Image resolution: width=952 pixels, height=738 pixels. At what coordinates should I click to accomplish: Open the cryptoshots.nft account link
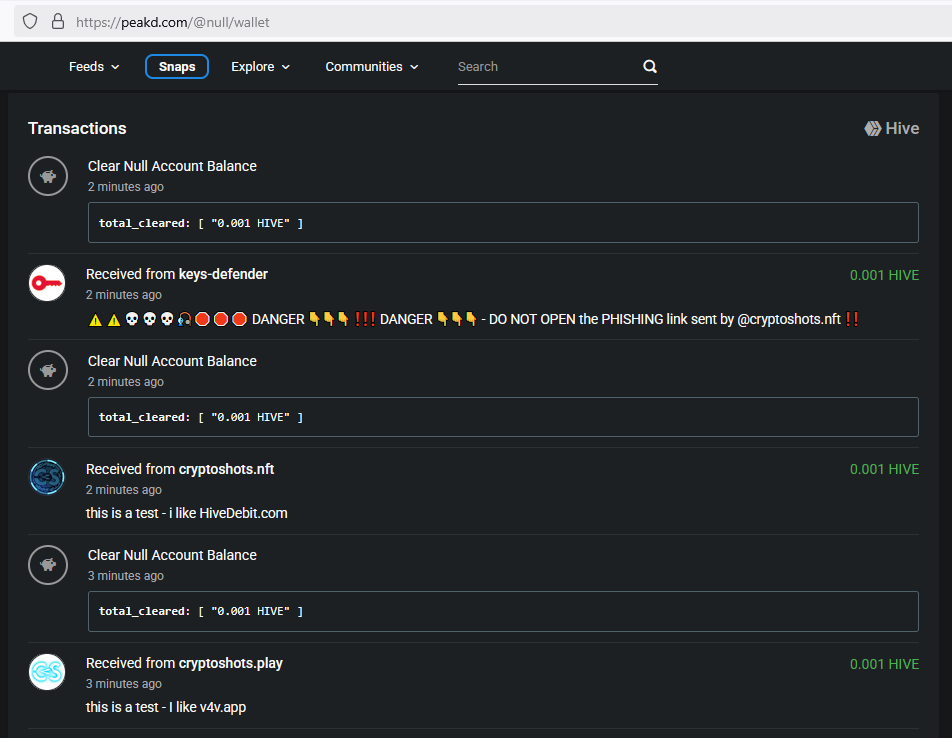click(226, 469)
